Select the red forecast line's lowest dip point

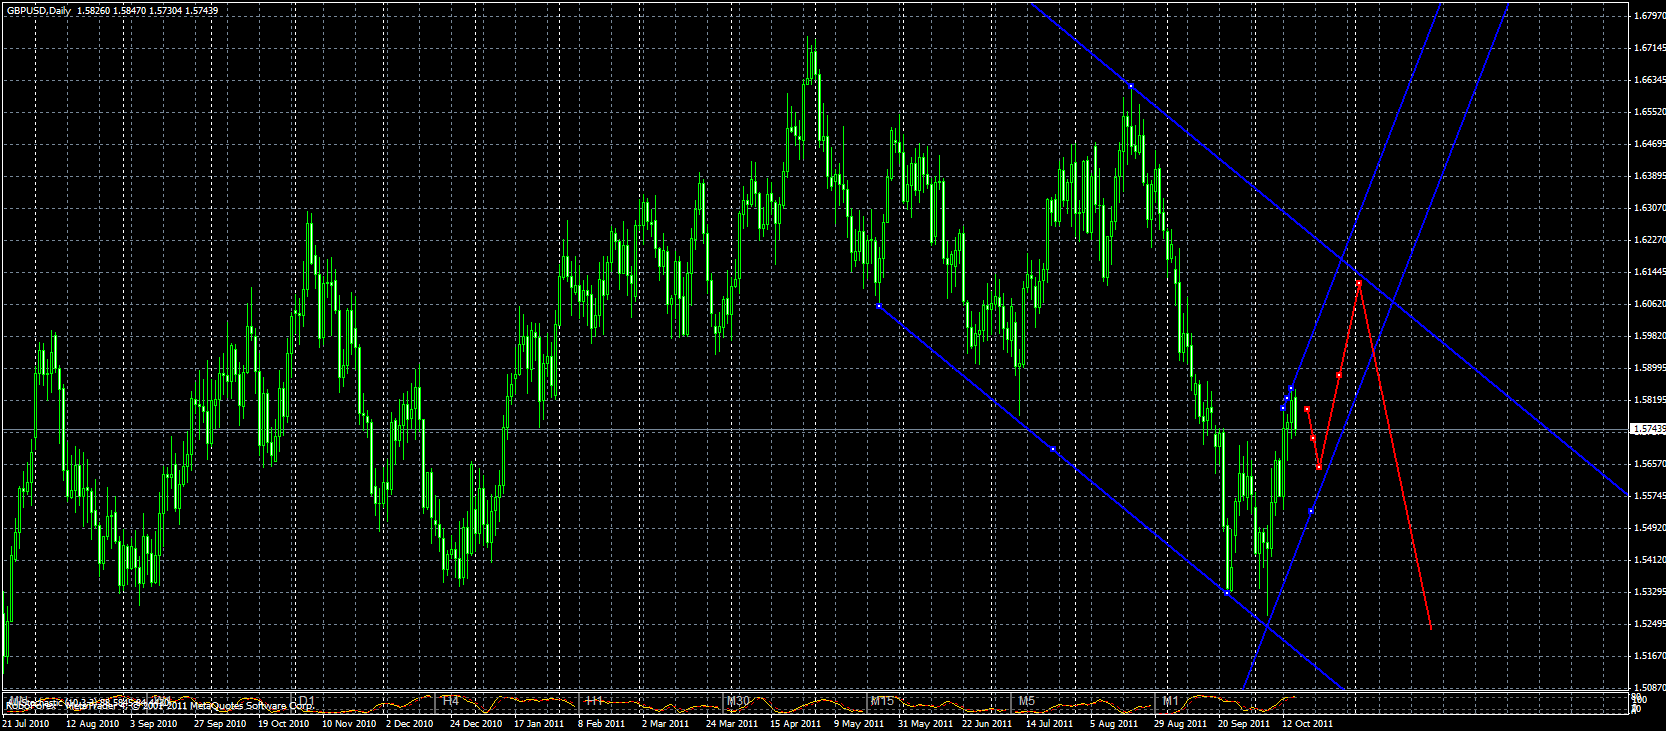coord(1319,467)
